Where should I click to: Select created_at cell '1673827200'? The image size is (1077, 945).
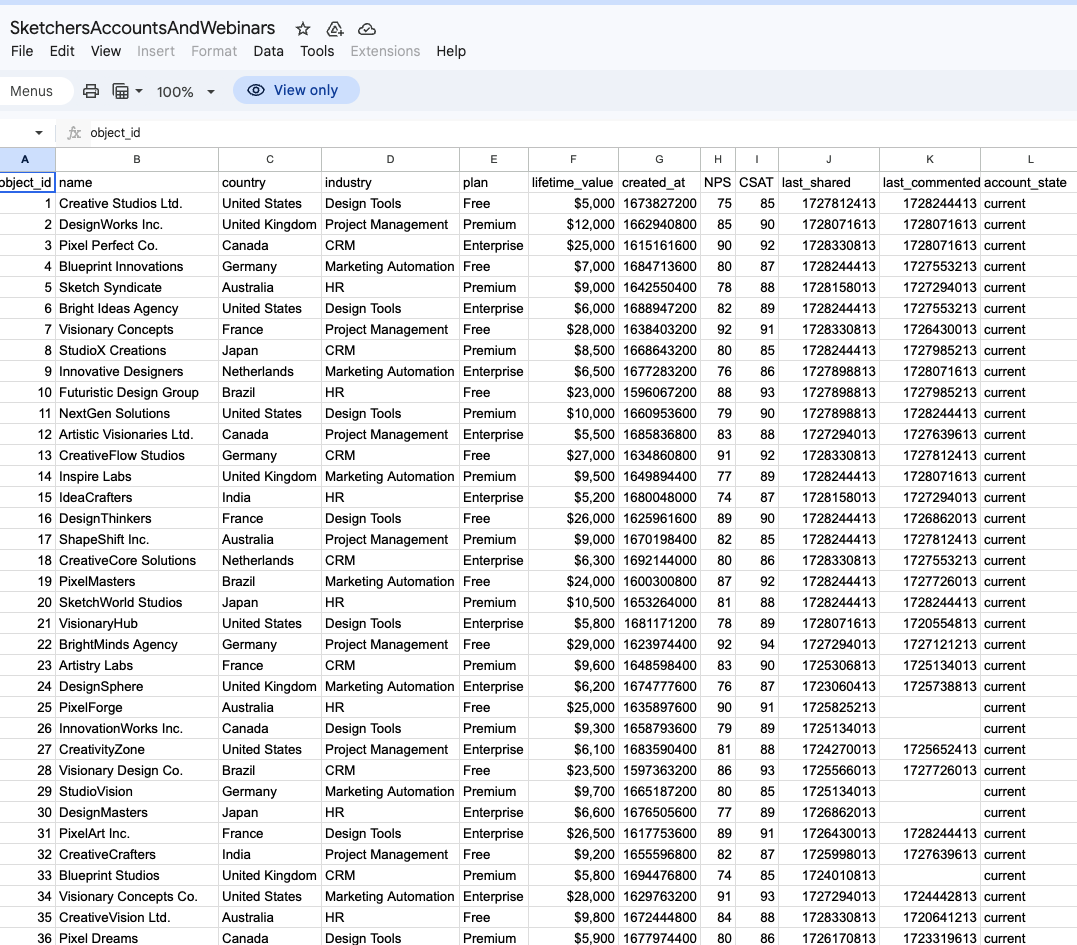(659, 204)
